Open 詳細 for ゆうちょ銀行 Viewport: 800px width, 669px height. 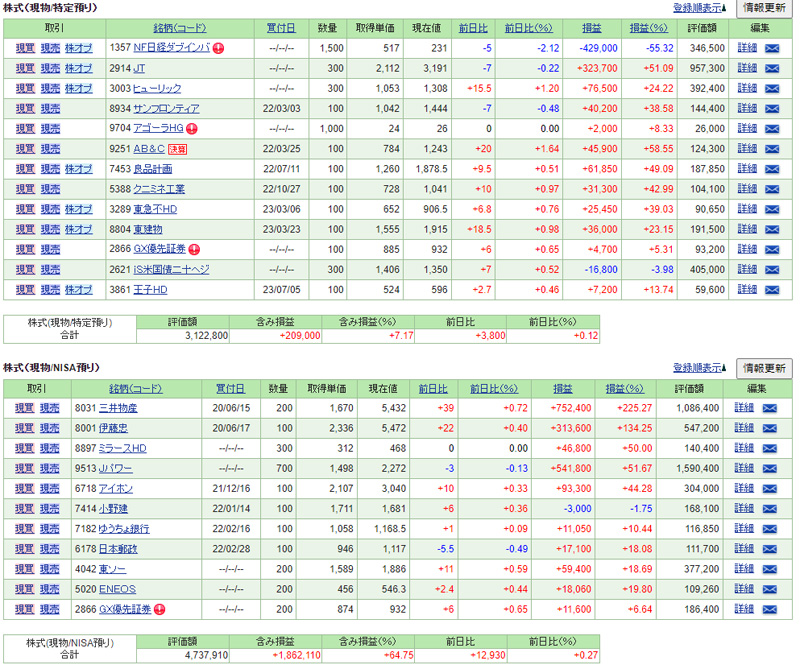pos(744,529)
